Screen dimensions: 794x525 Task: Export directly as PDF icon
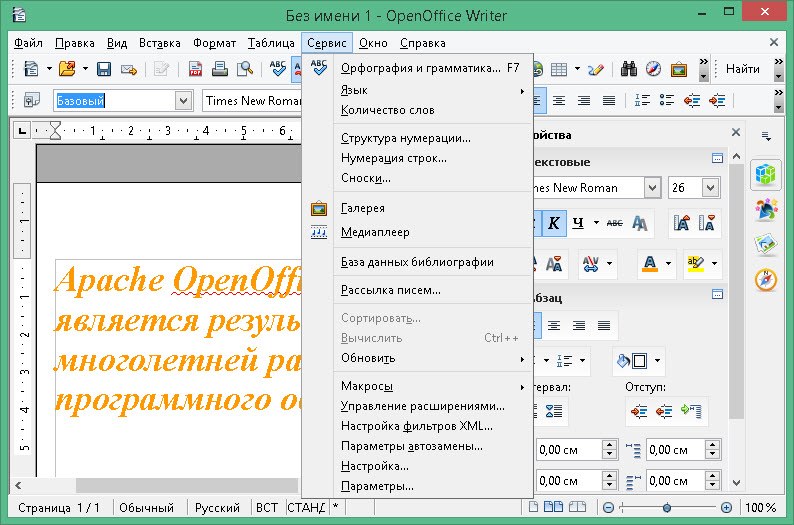point(195,69)
